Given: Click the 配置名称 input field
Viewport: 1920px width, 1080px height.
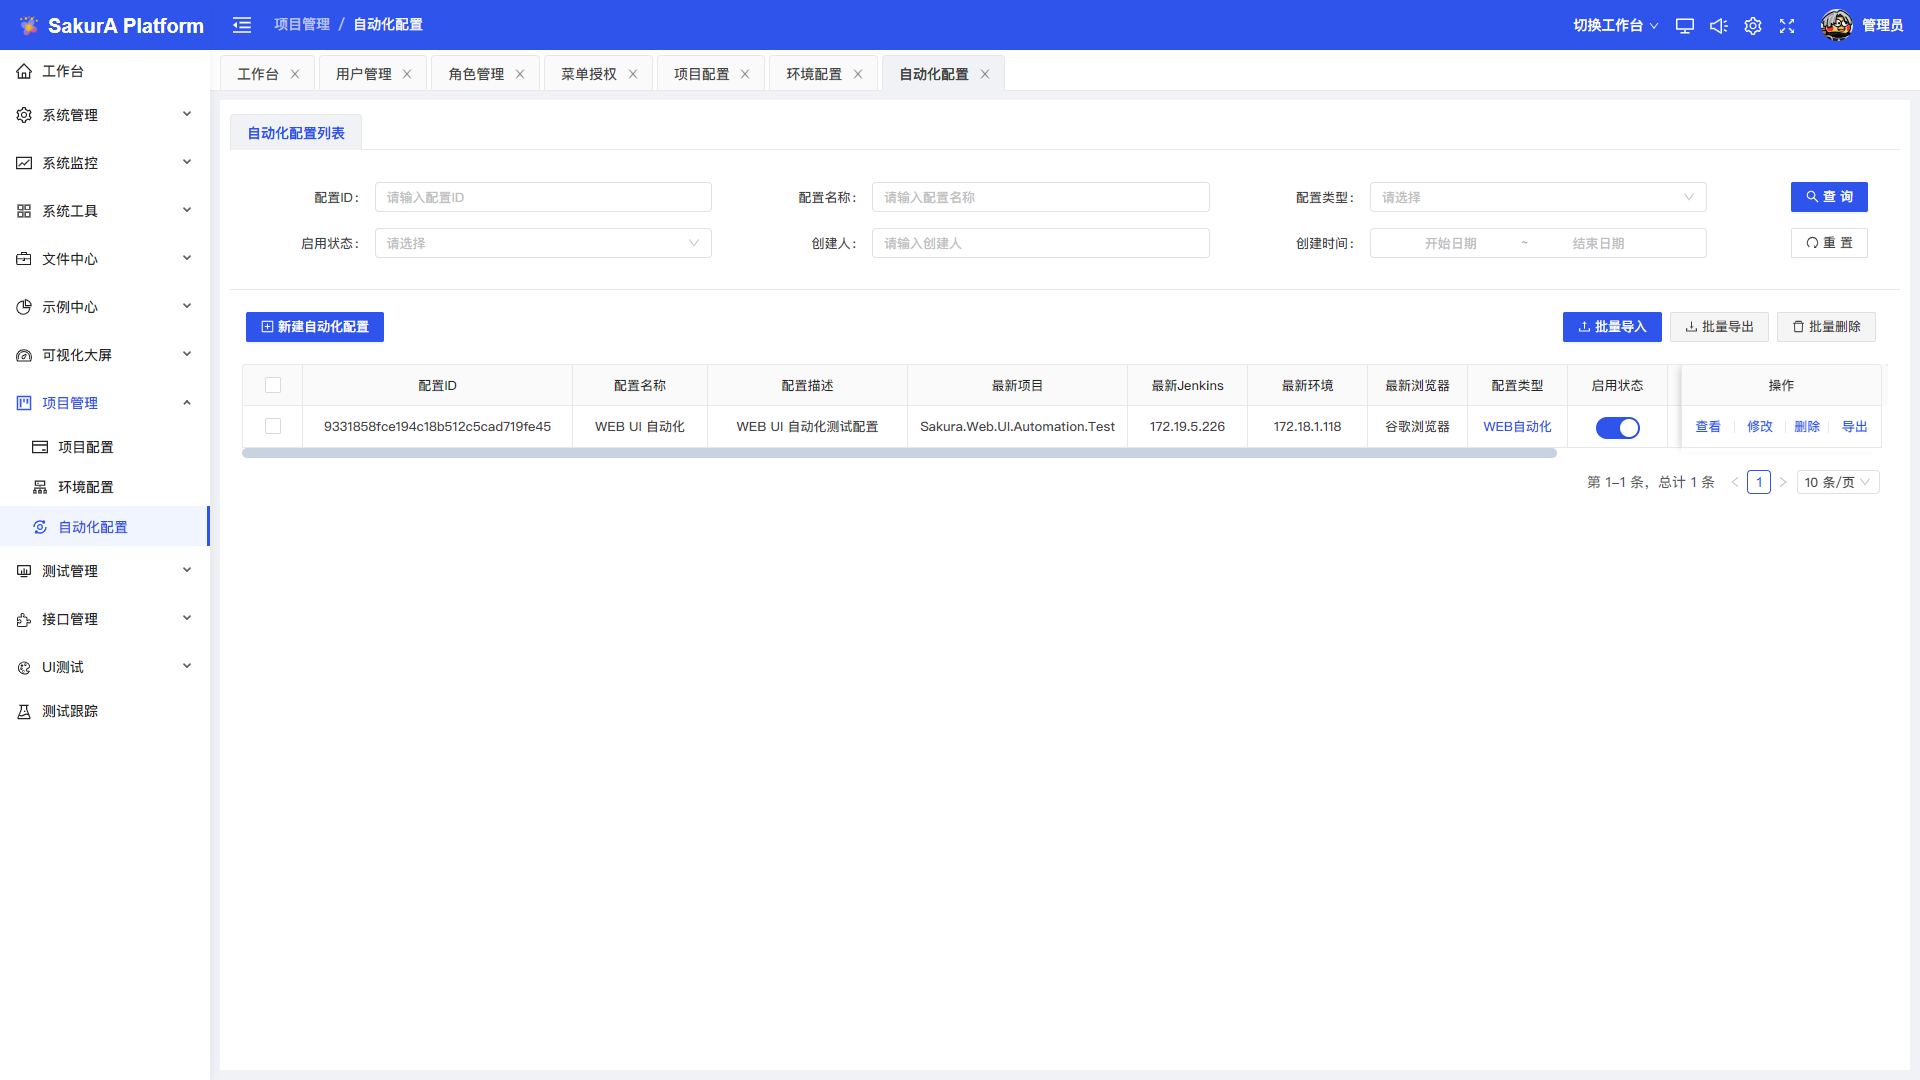Looking at the screenshot, I should pyautogui.click(x=1040, y=197).
